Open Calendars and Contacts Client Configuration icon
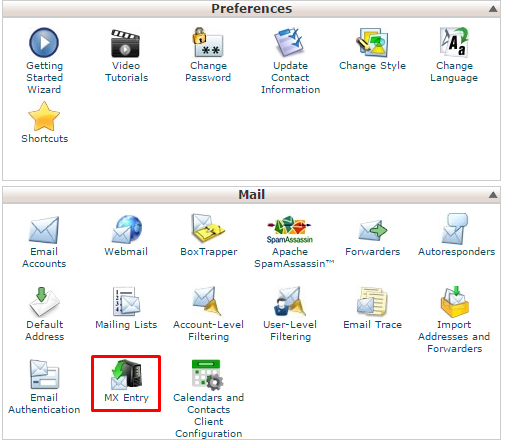Viewport: 507px width, 444px height. pos(207,374)
